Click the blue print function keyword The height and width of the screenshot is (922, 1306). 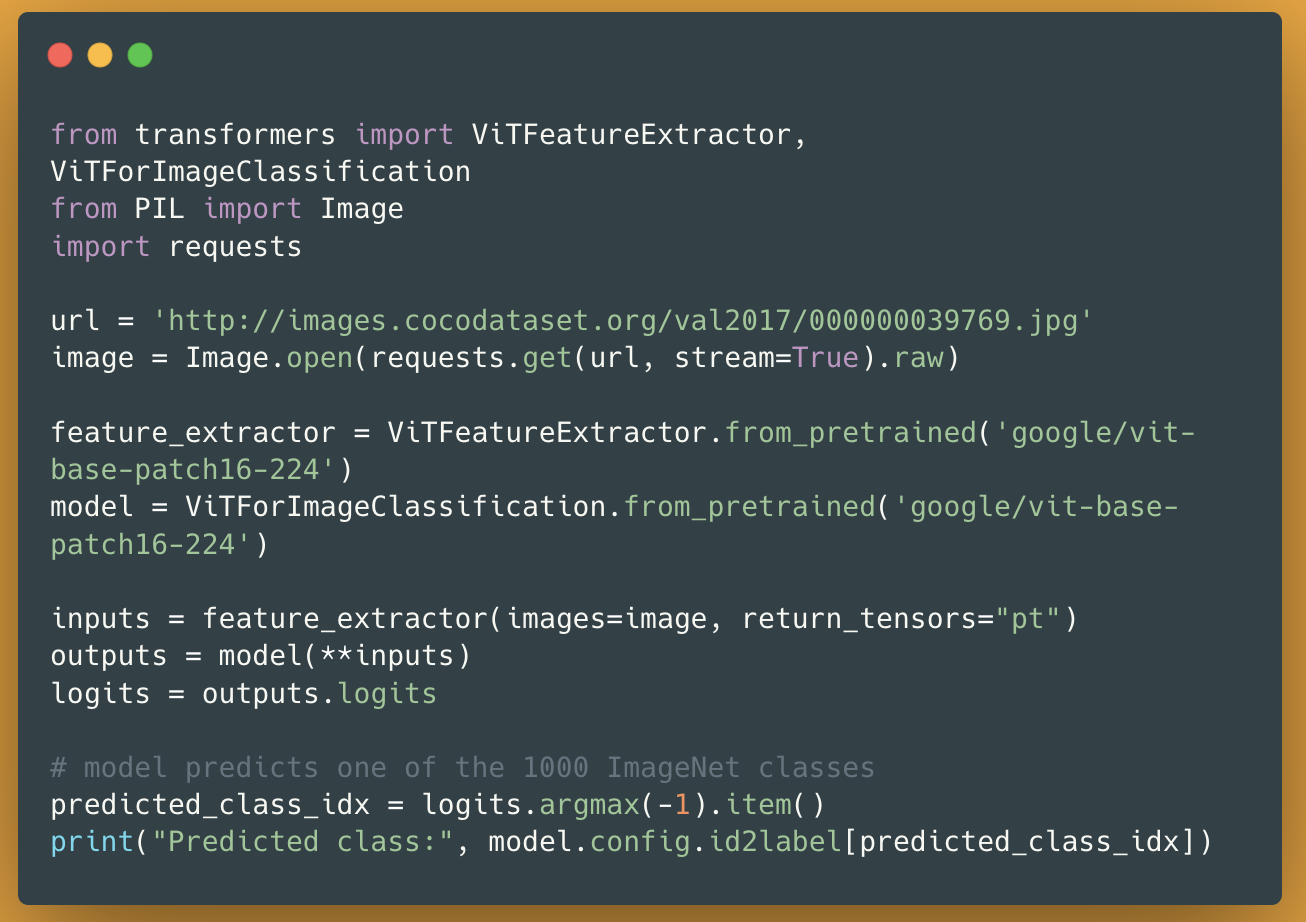pos(92,842)
